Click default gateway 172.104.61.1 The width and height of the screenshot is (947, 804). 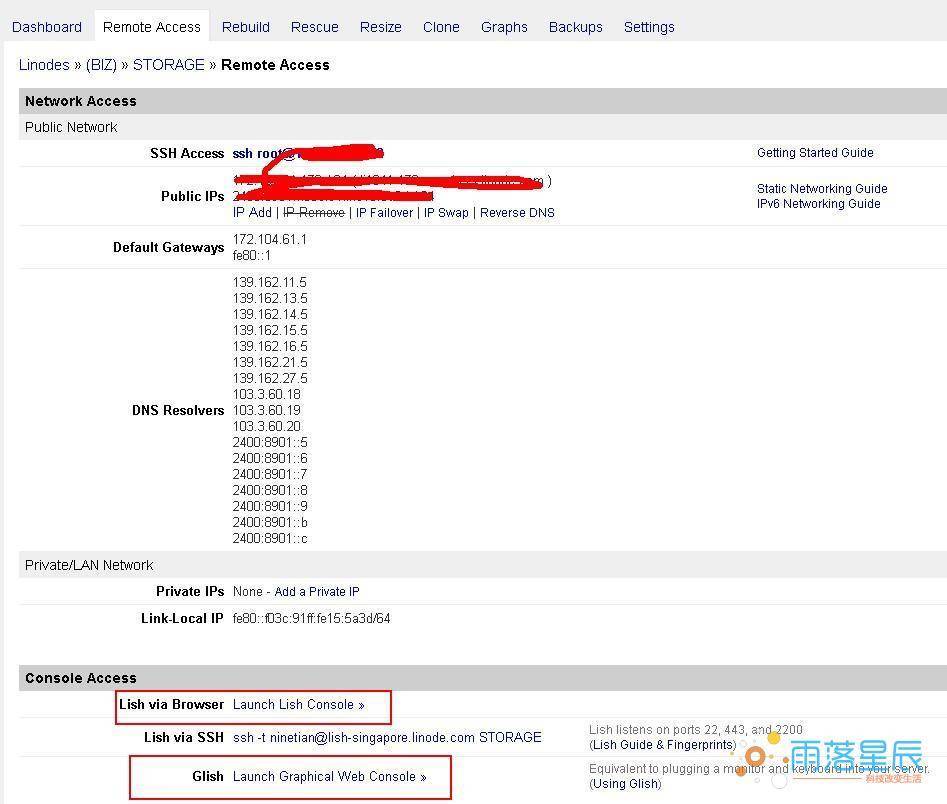[x=269, y=239]
